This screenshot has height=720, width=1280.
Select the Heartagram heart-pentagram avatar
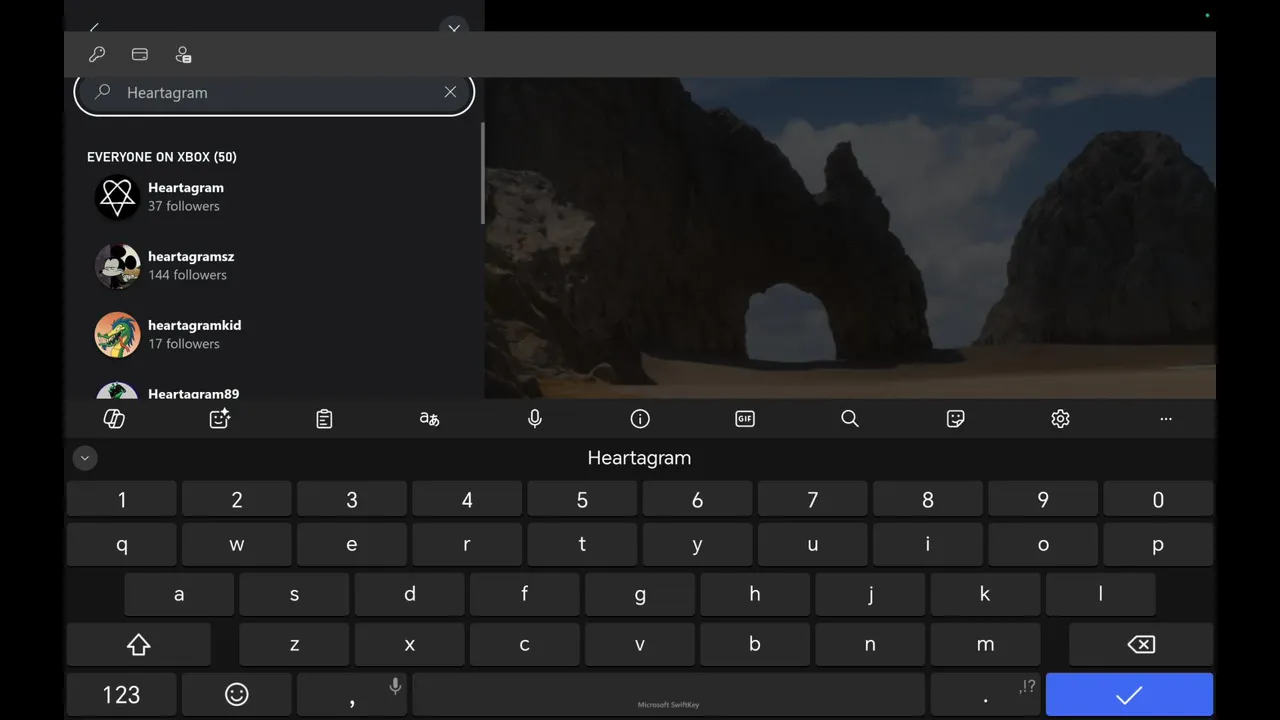tap(117, 197)
